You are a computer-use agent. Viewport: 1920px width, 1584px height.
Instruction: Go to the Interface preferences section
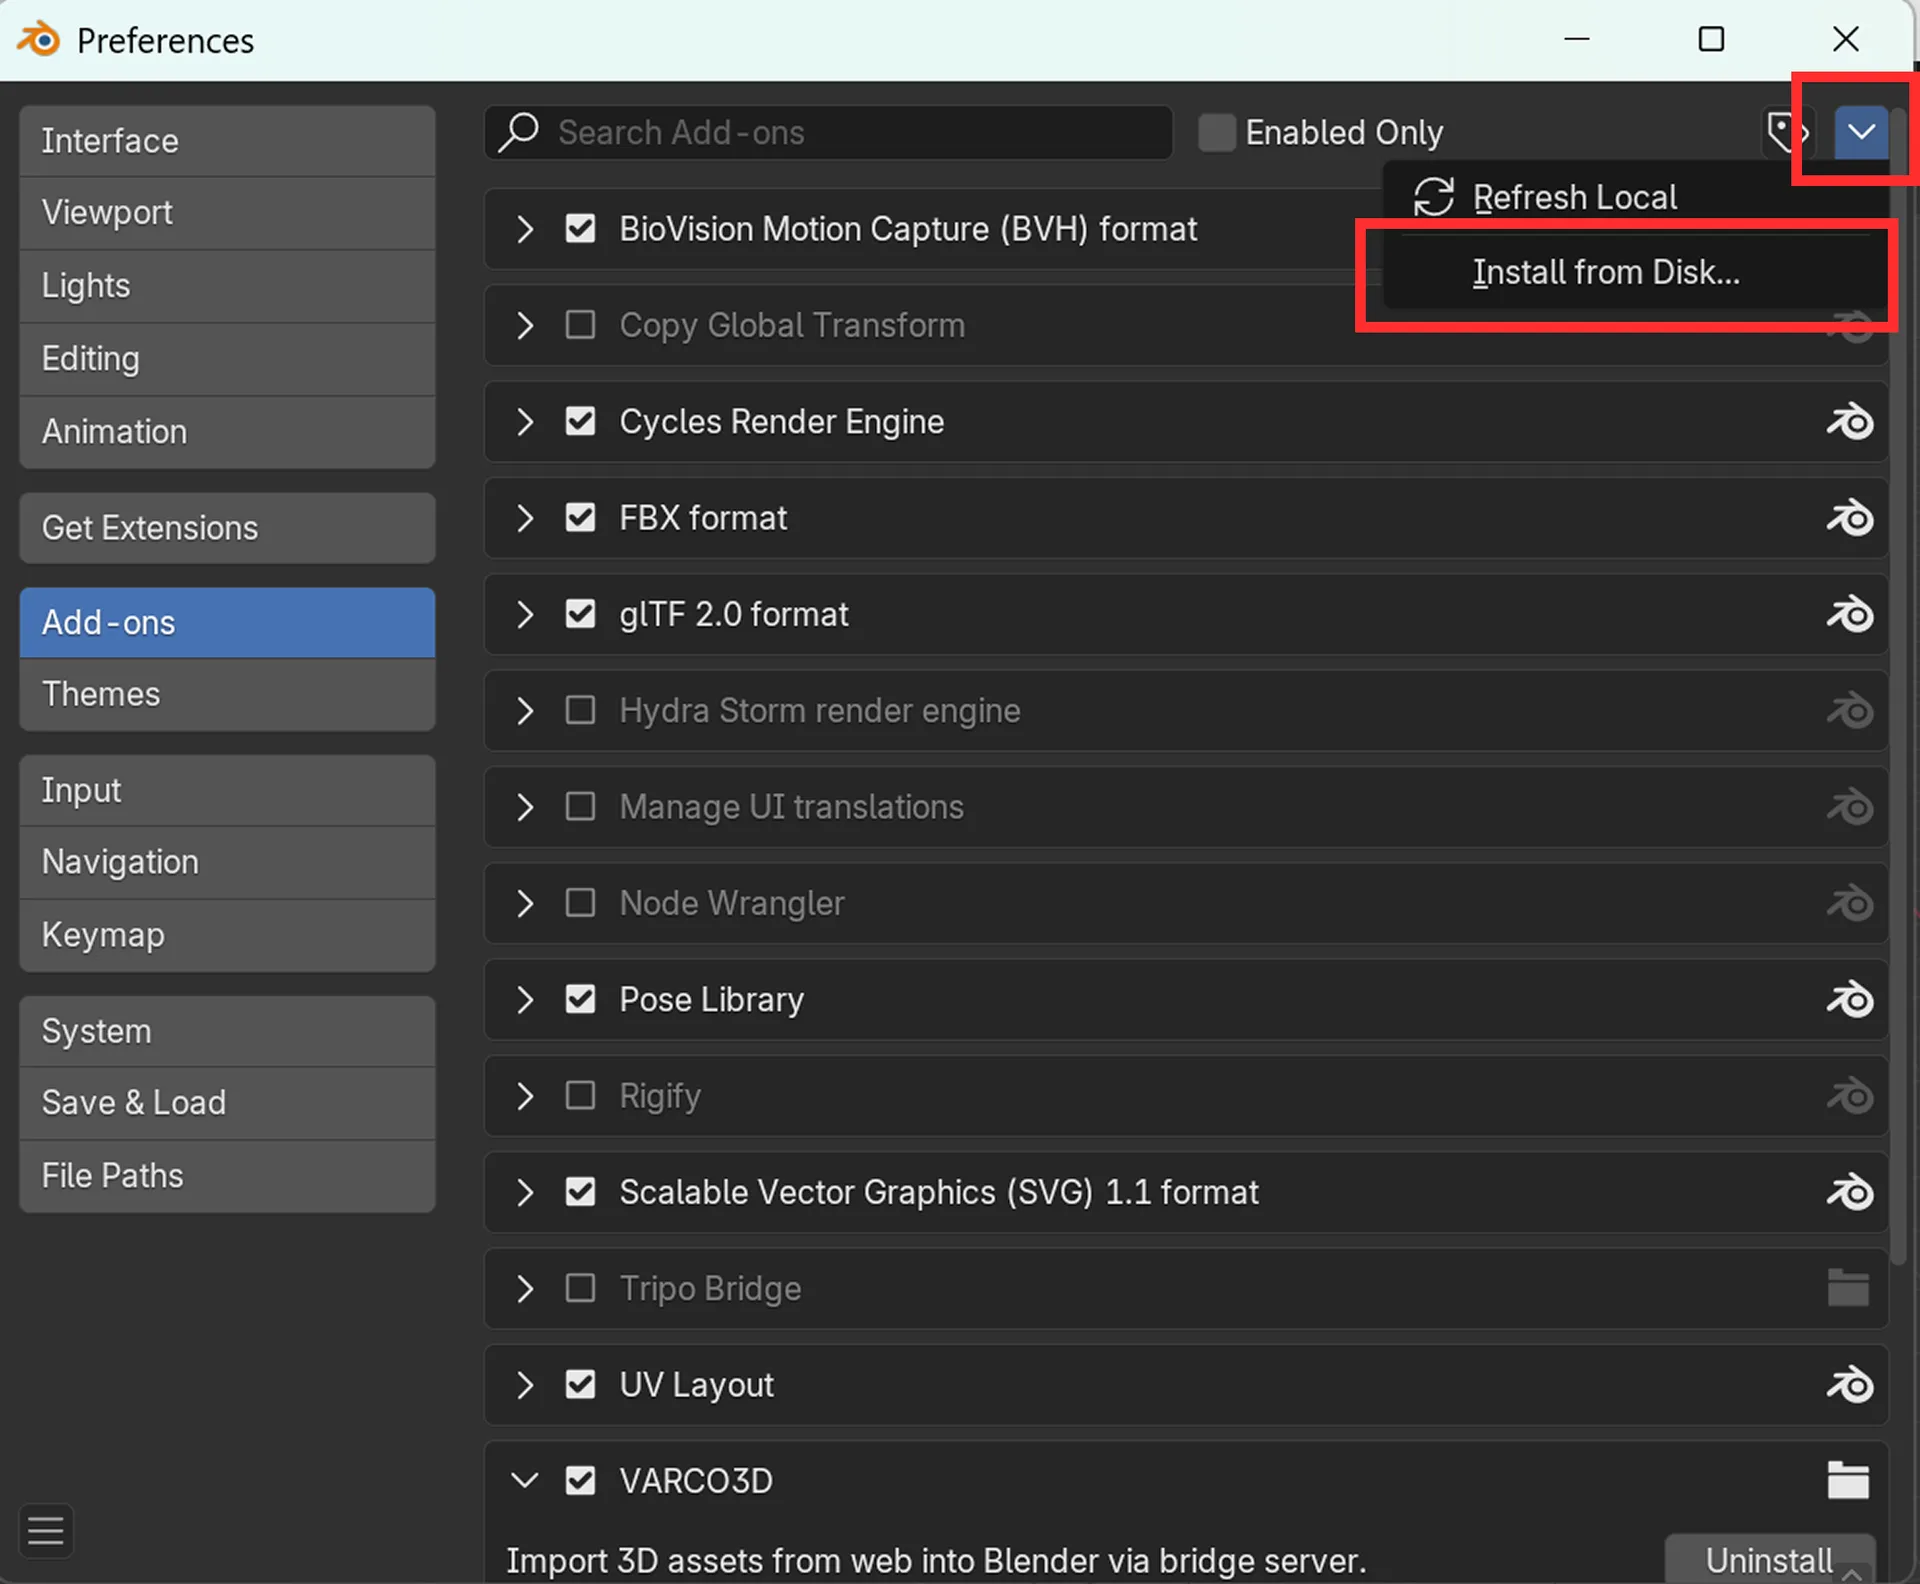point(227,141)
